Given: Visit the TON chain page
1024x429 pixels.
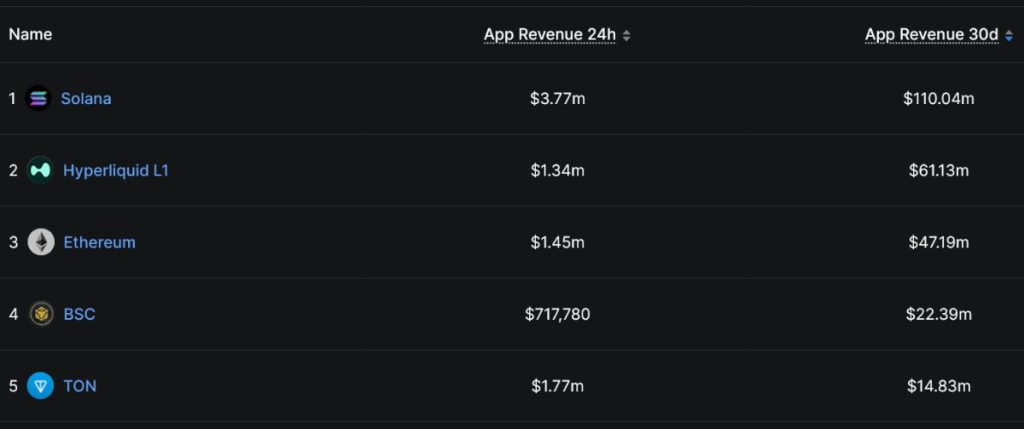Looking at the screenshot, I should [80, 386].
